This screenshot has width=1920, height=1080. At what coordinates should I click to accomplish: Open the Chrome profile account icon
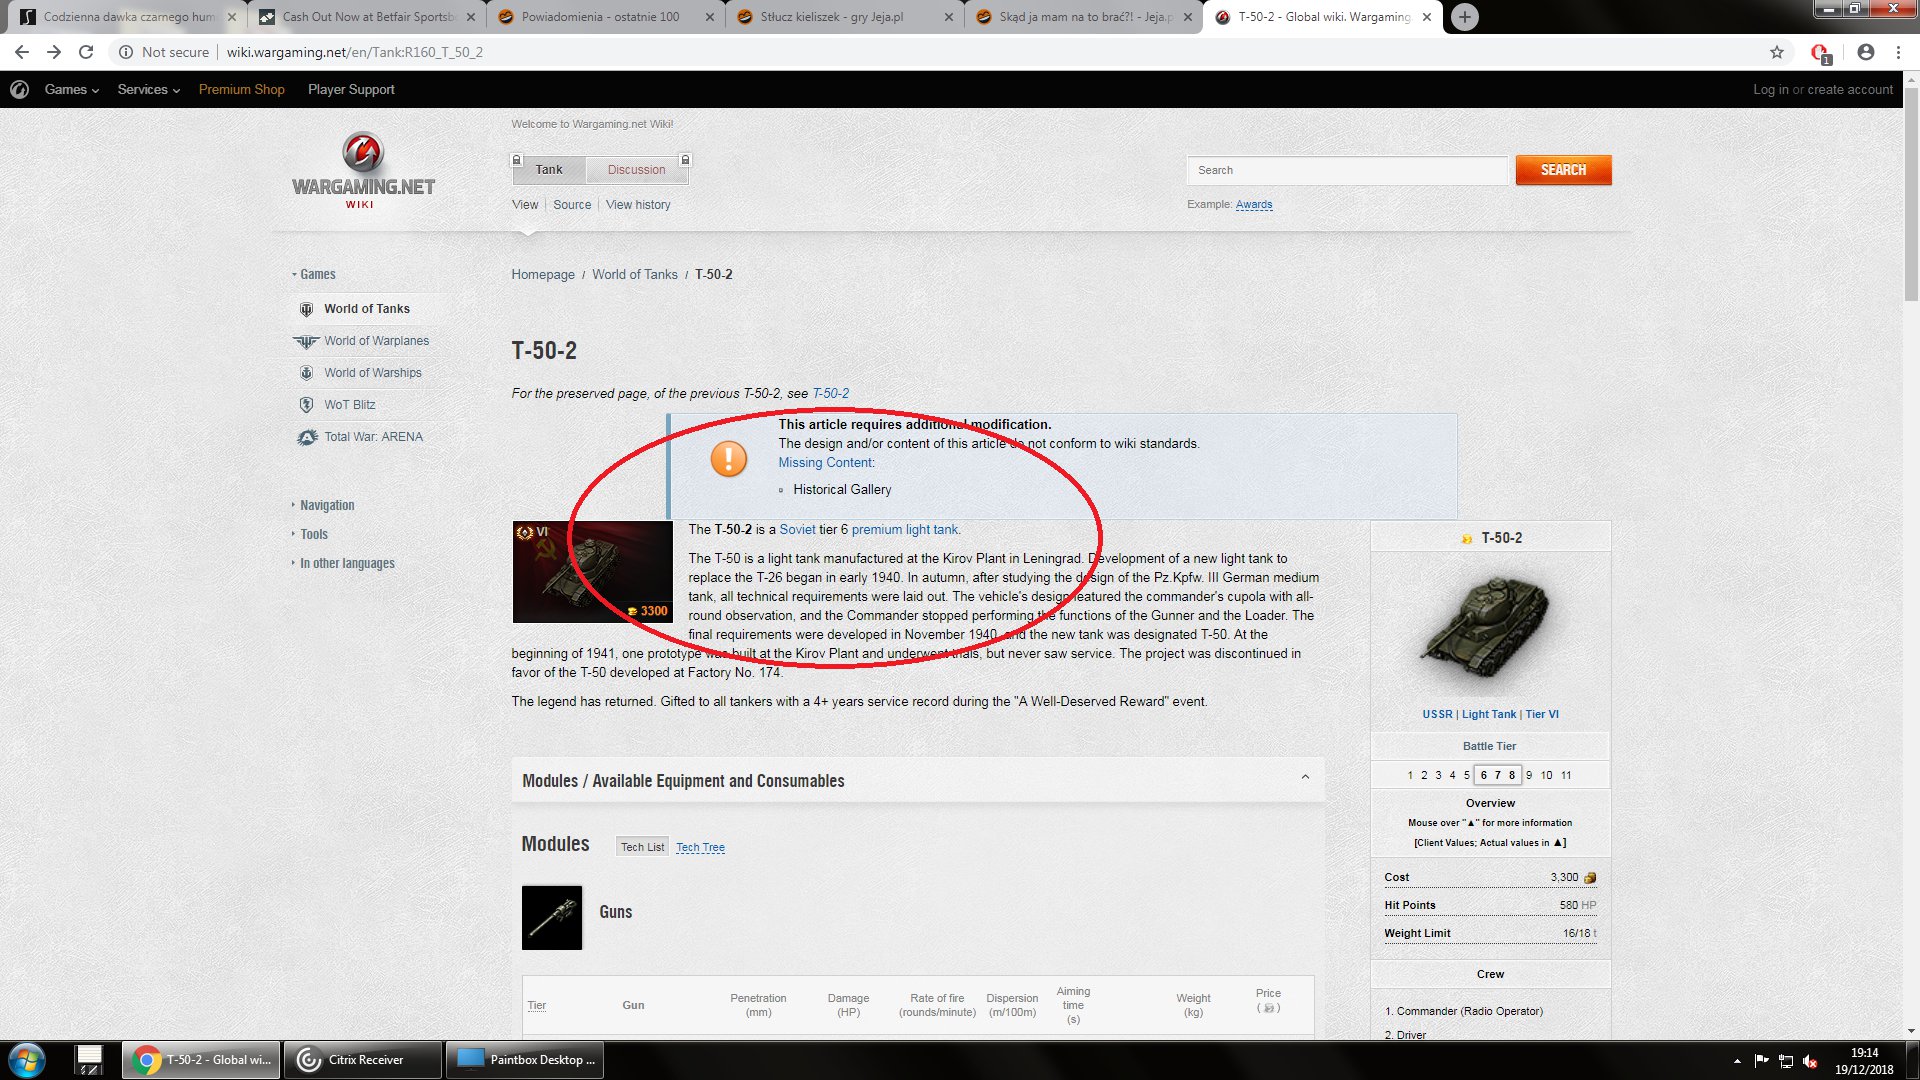click(1866, 52)
